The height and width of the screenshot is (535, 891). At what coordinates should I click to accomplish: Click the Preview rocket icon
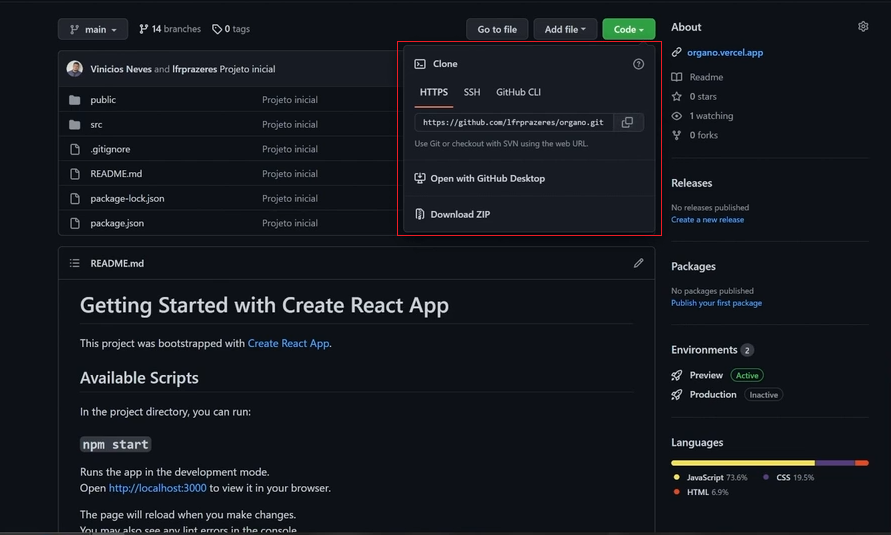click(677, 375)
